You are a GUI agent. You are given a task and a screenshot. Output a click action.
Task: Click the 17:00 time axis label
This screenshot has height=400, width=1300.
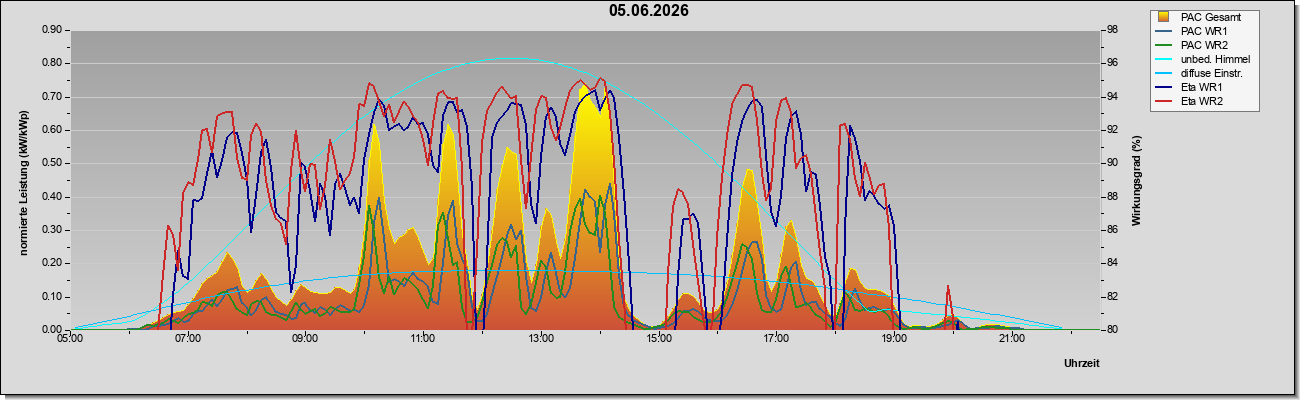click(x=776, y=339)
